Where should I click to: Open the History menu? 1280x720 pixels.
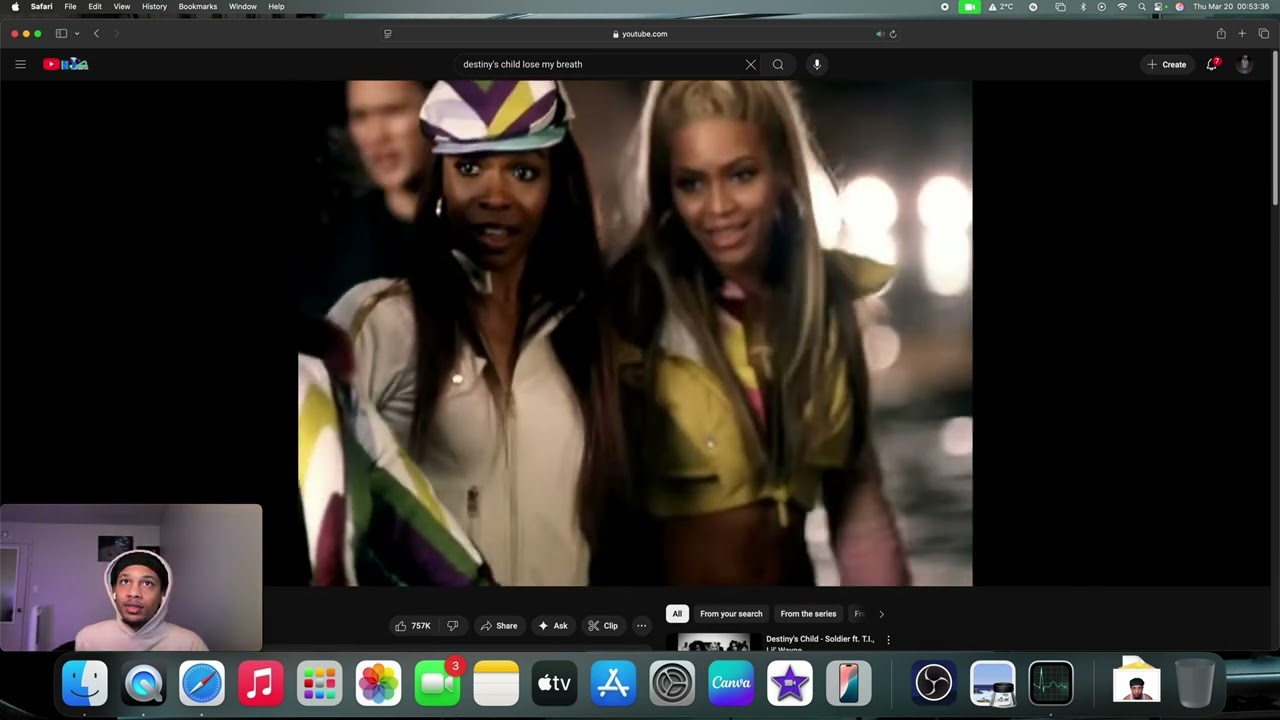pyautogui.click(x=154, y=7)
